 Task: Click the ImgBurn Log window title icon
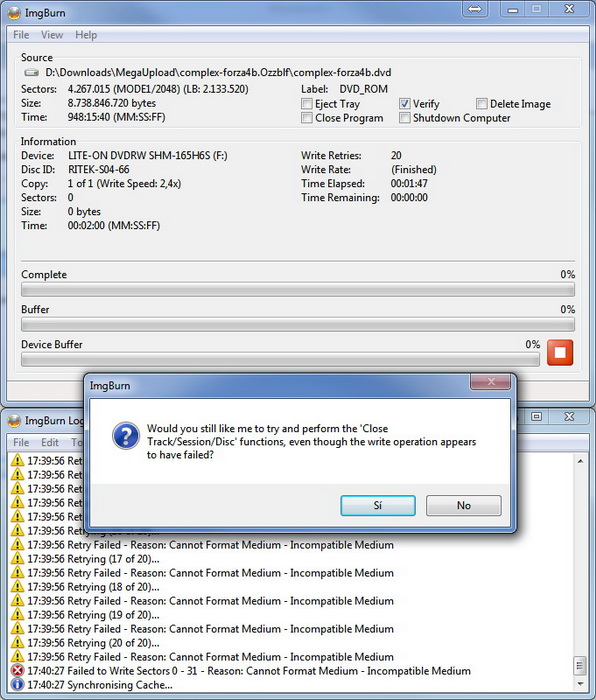click(x=14, y=421)
